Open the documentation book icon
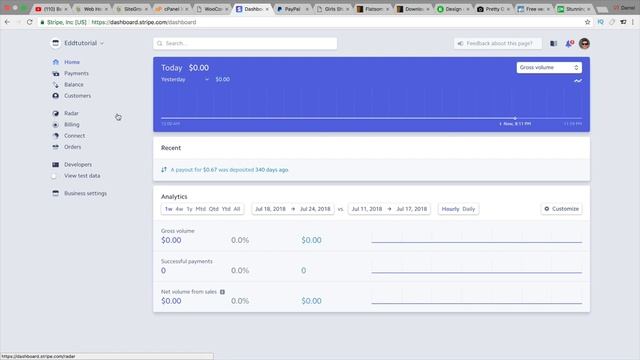This screenshot has width=640, height=360. 553,43
